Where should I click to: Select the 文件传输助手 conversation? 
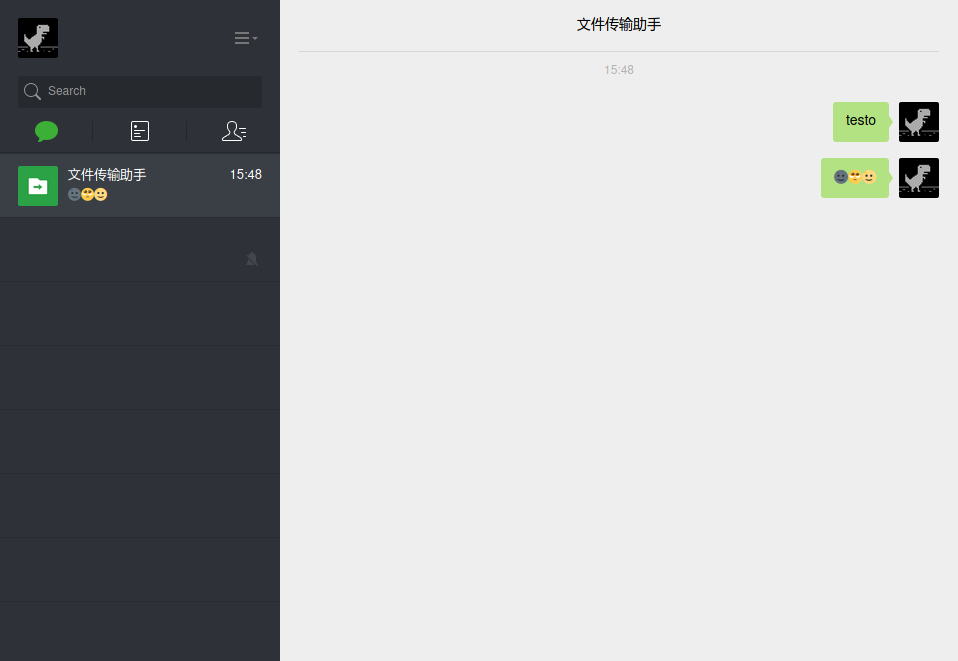pyautogui.click(x=140, y=185)
